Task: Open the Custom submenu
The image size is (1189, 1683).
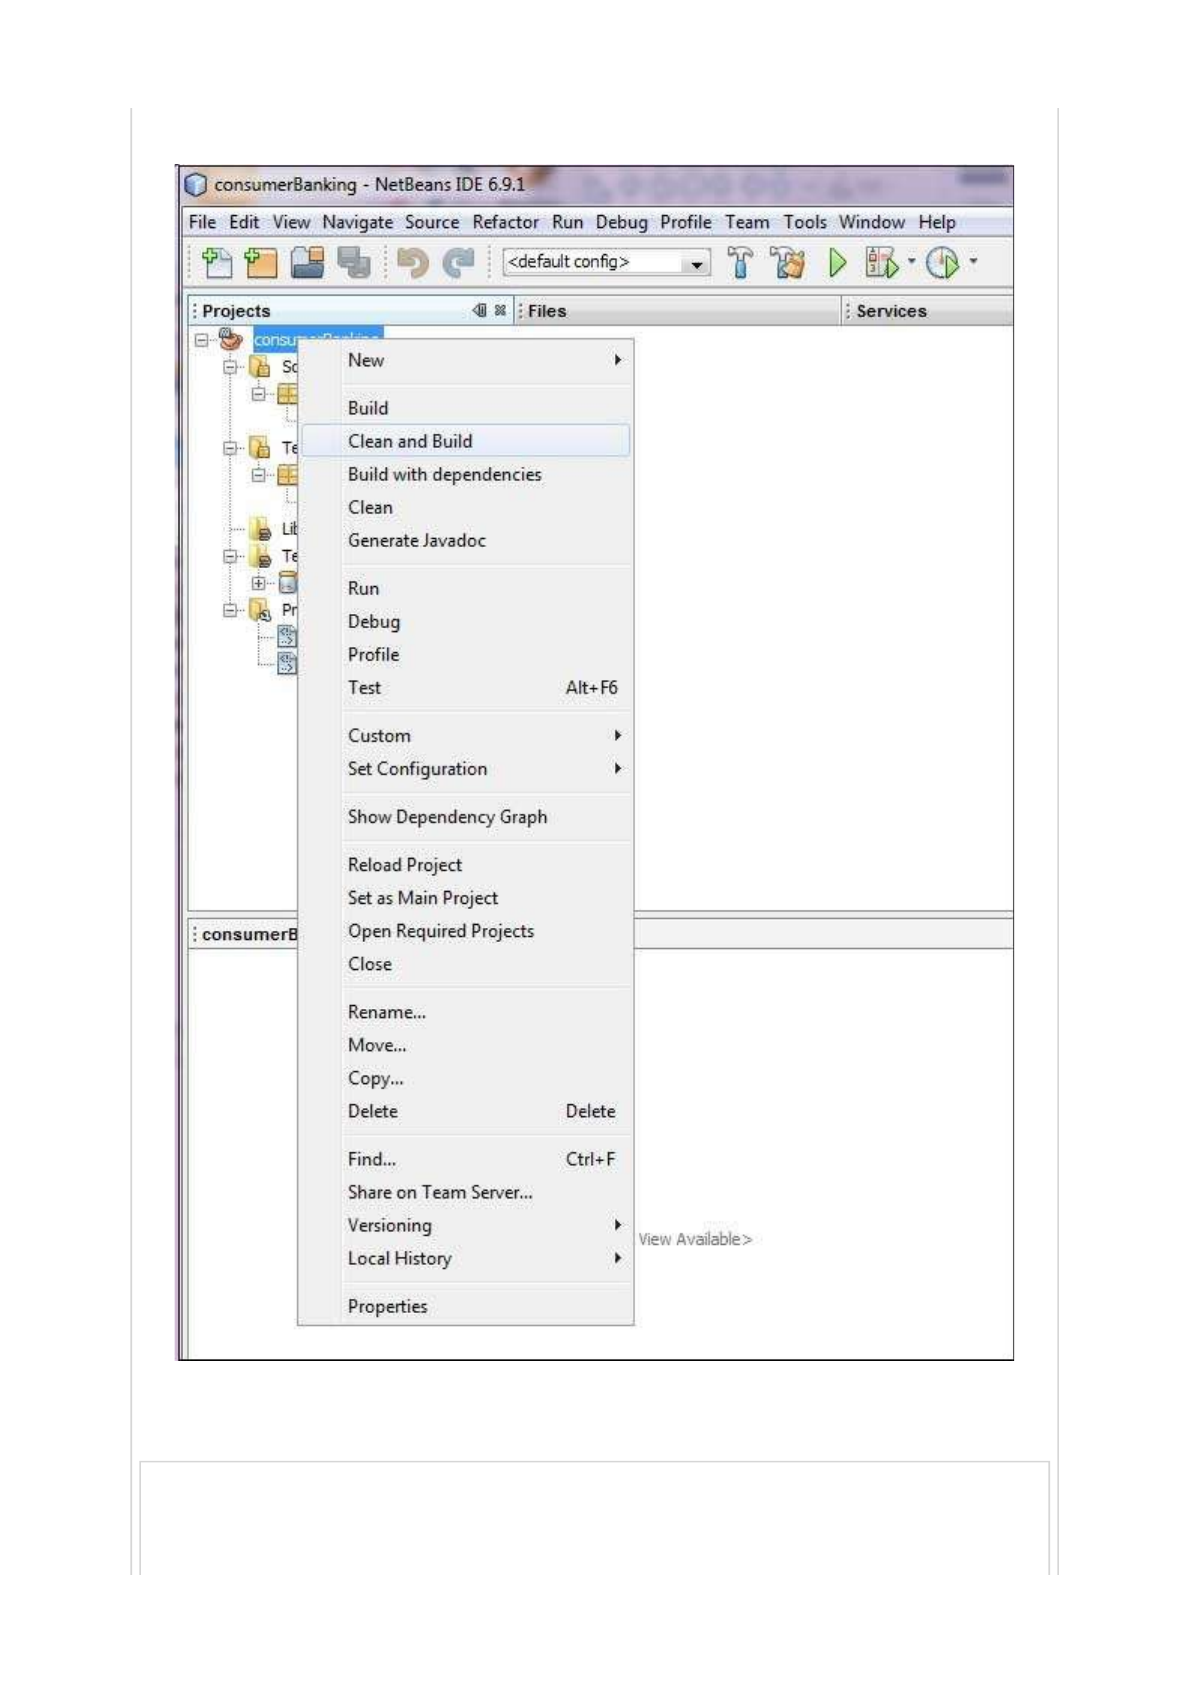Action: [x=466, y=735]
